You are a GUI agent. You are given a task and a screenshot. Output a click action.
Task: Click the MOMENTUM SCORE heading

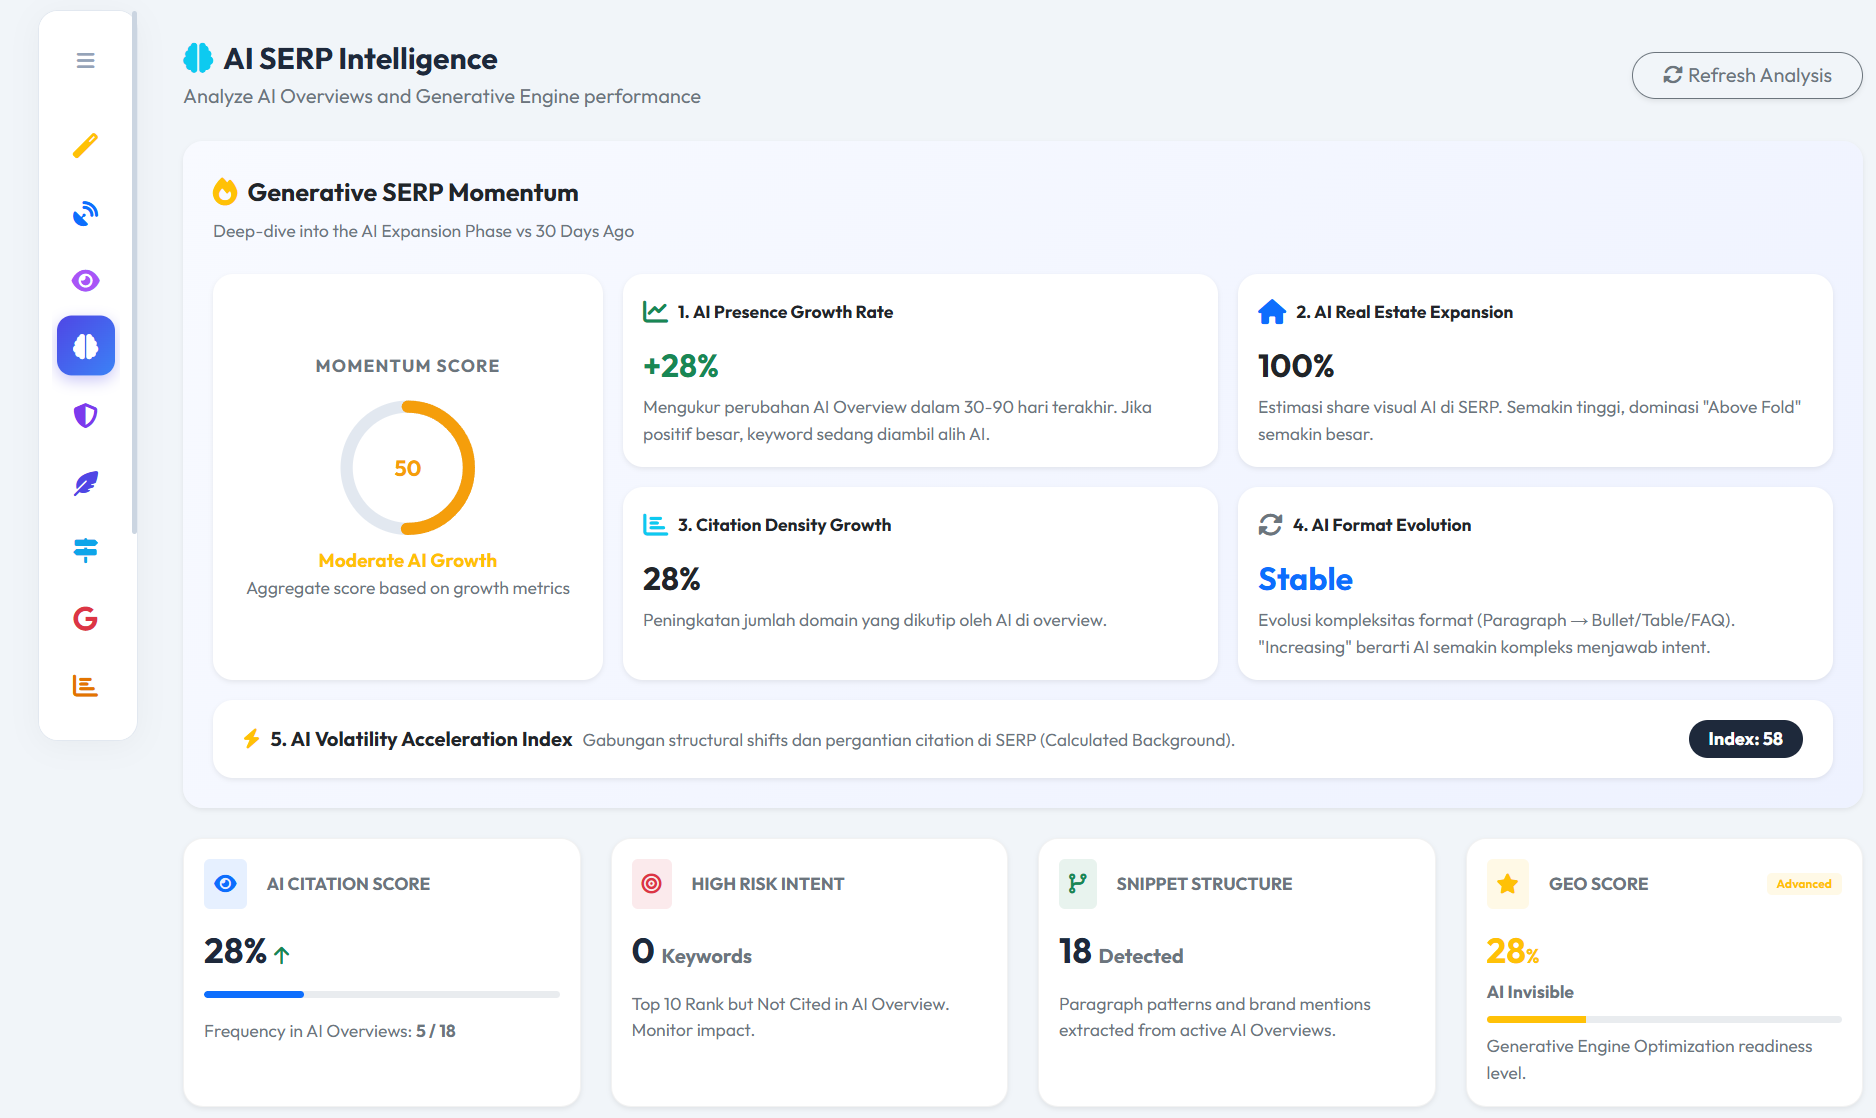tap(407, 366)
